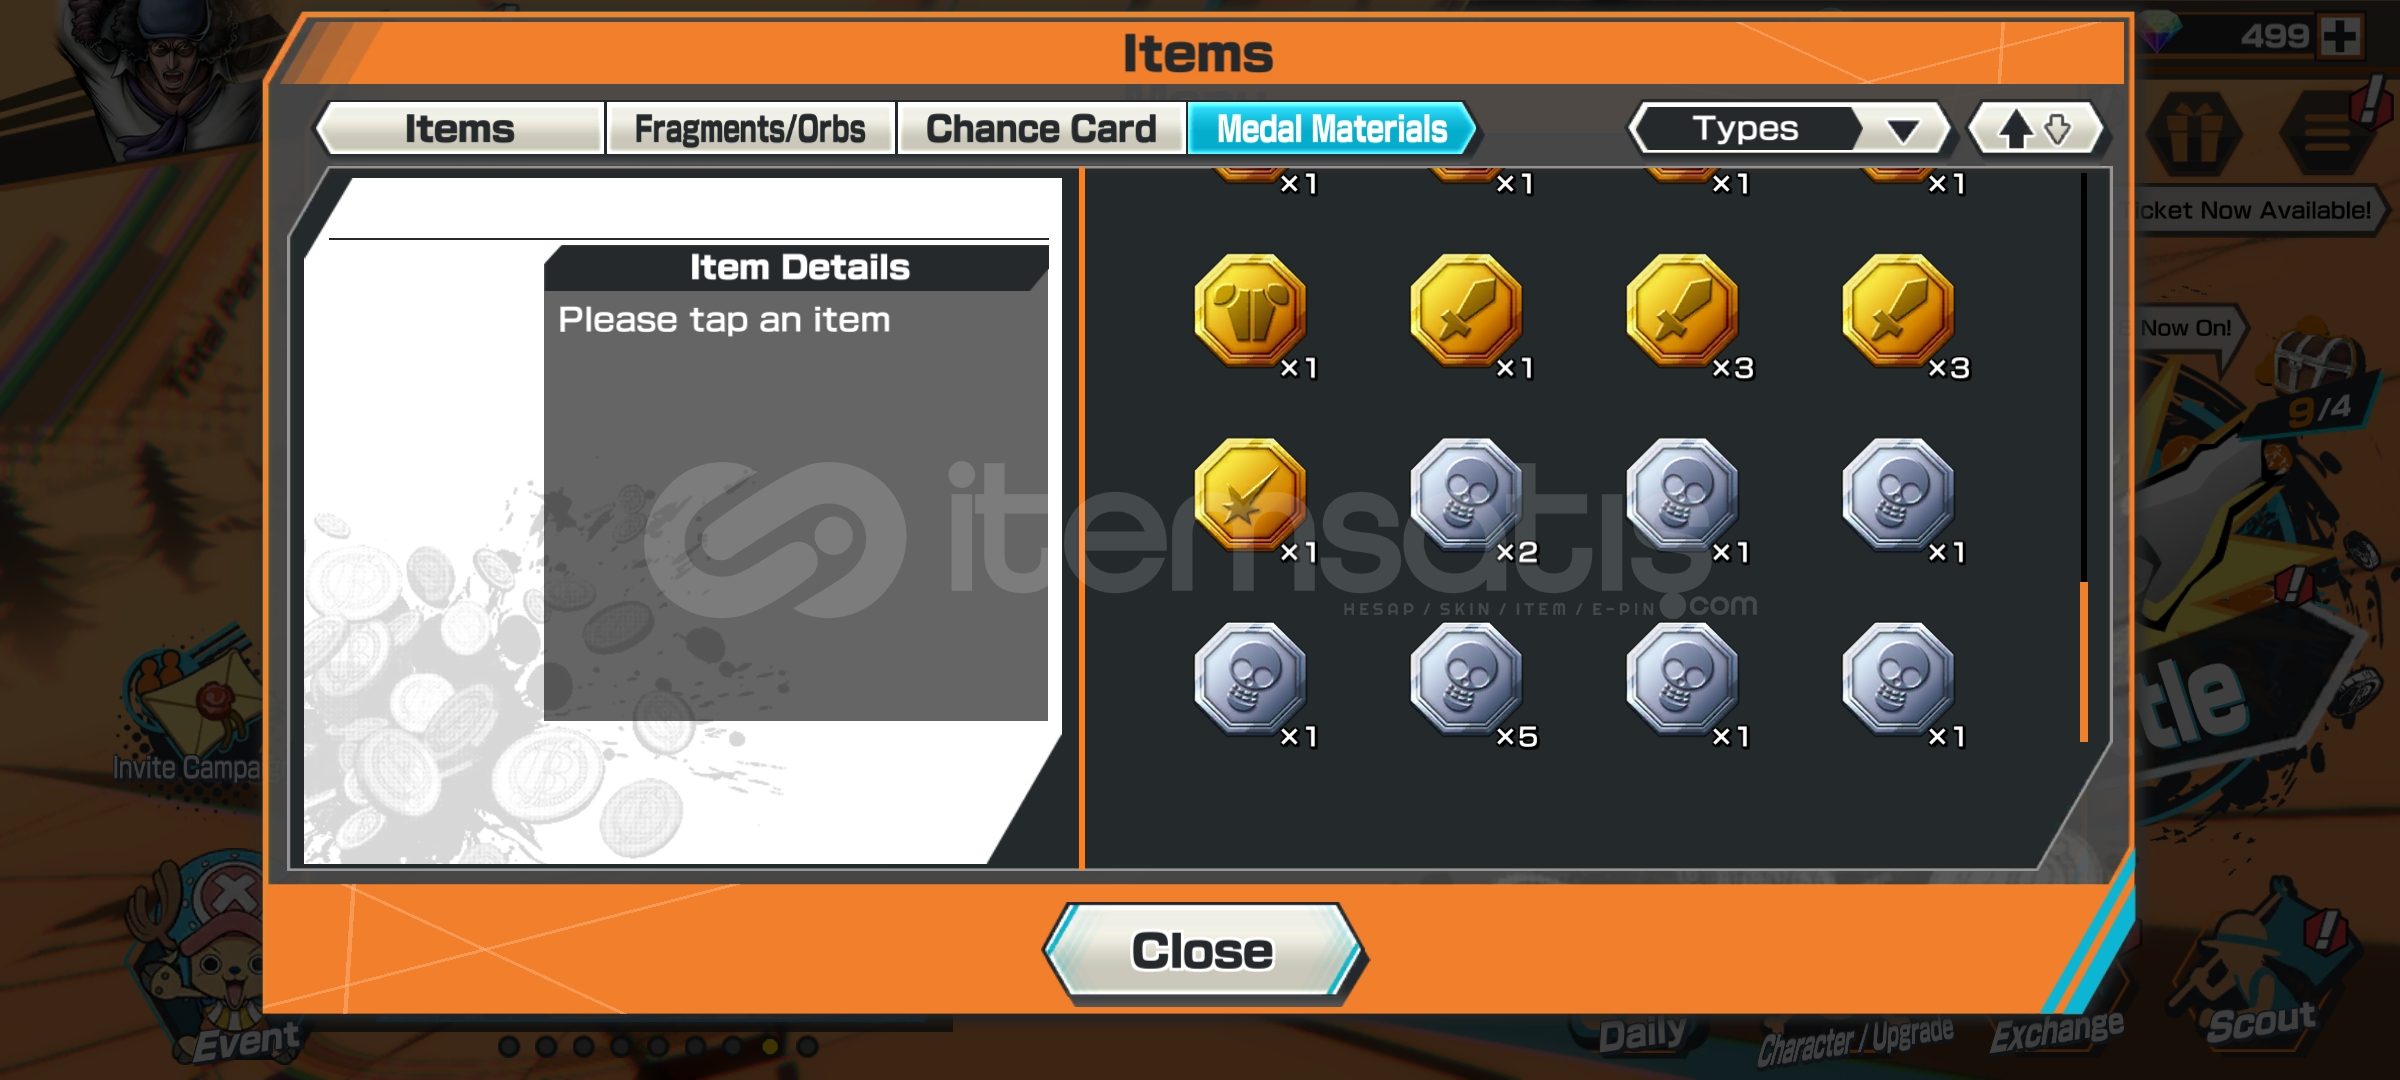Click the Types dropdown arrow
Screen dimensions: 2400x1080
[x=1902, y=130]
